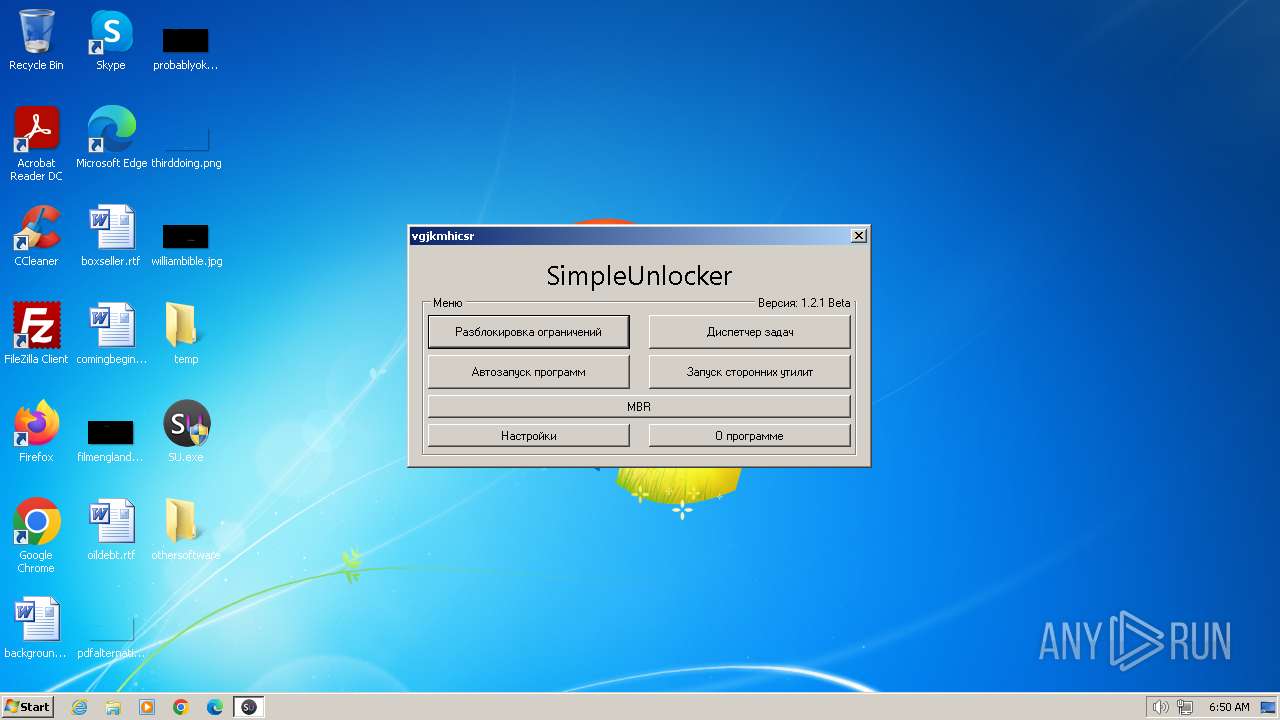Select the CCleaner desktop shortcut
This screenshot has width=1280, height=720.
coord(36,236)
